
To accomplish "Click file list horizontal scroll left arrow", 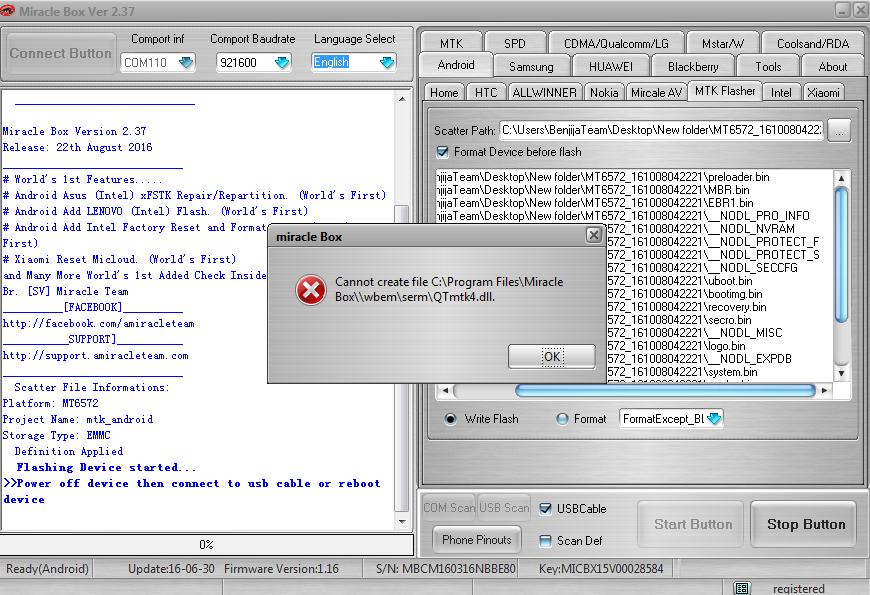I will pos(445,391).
